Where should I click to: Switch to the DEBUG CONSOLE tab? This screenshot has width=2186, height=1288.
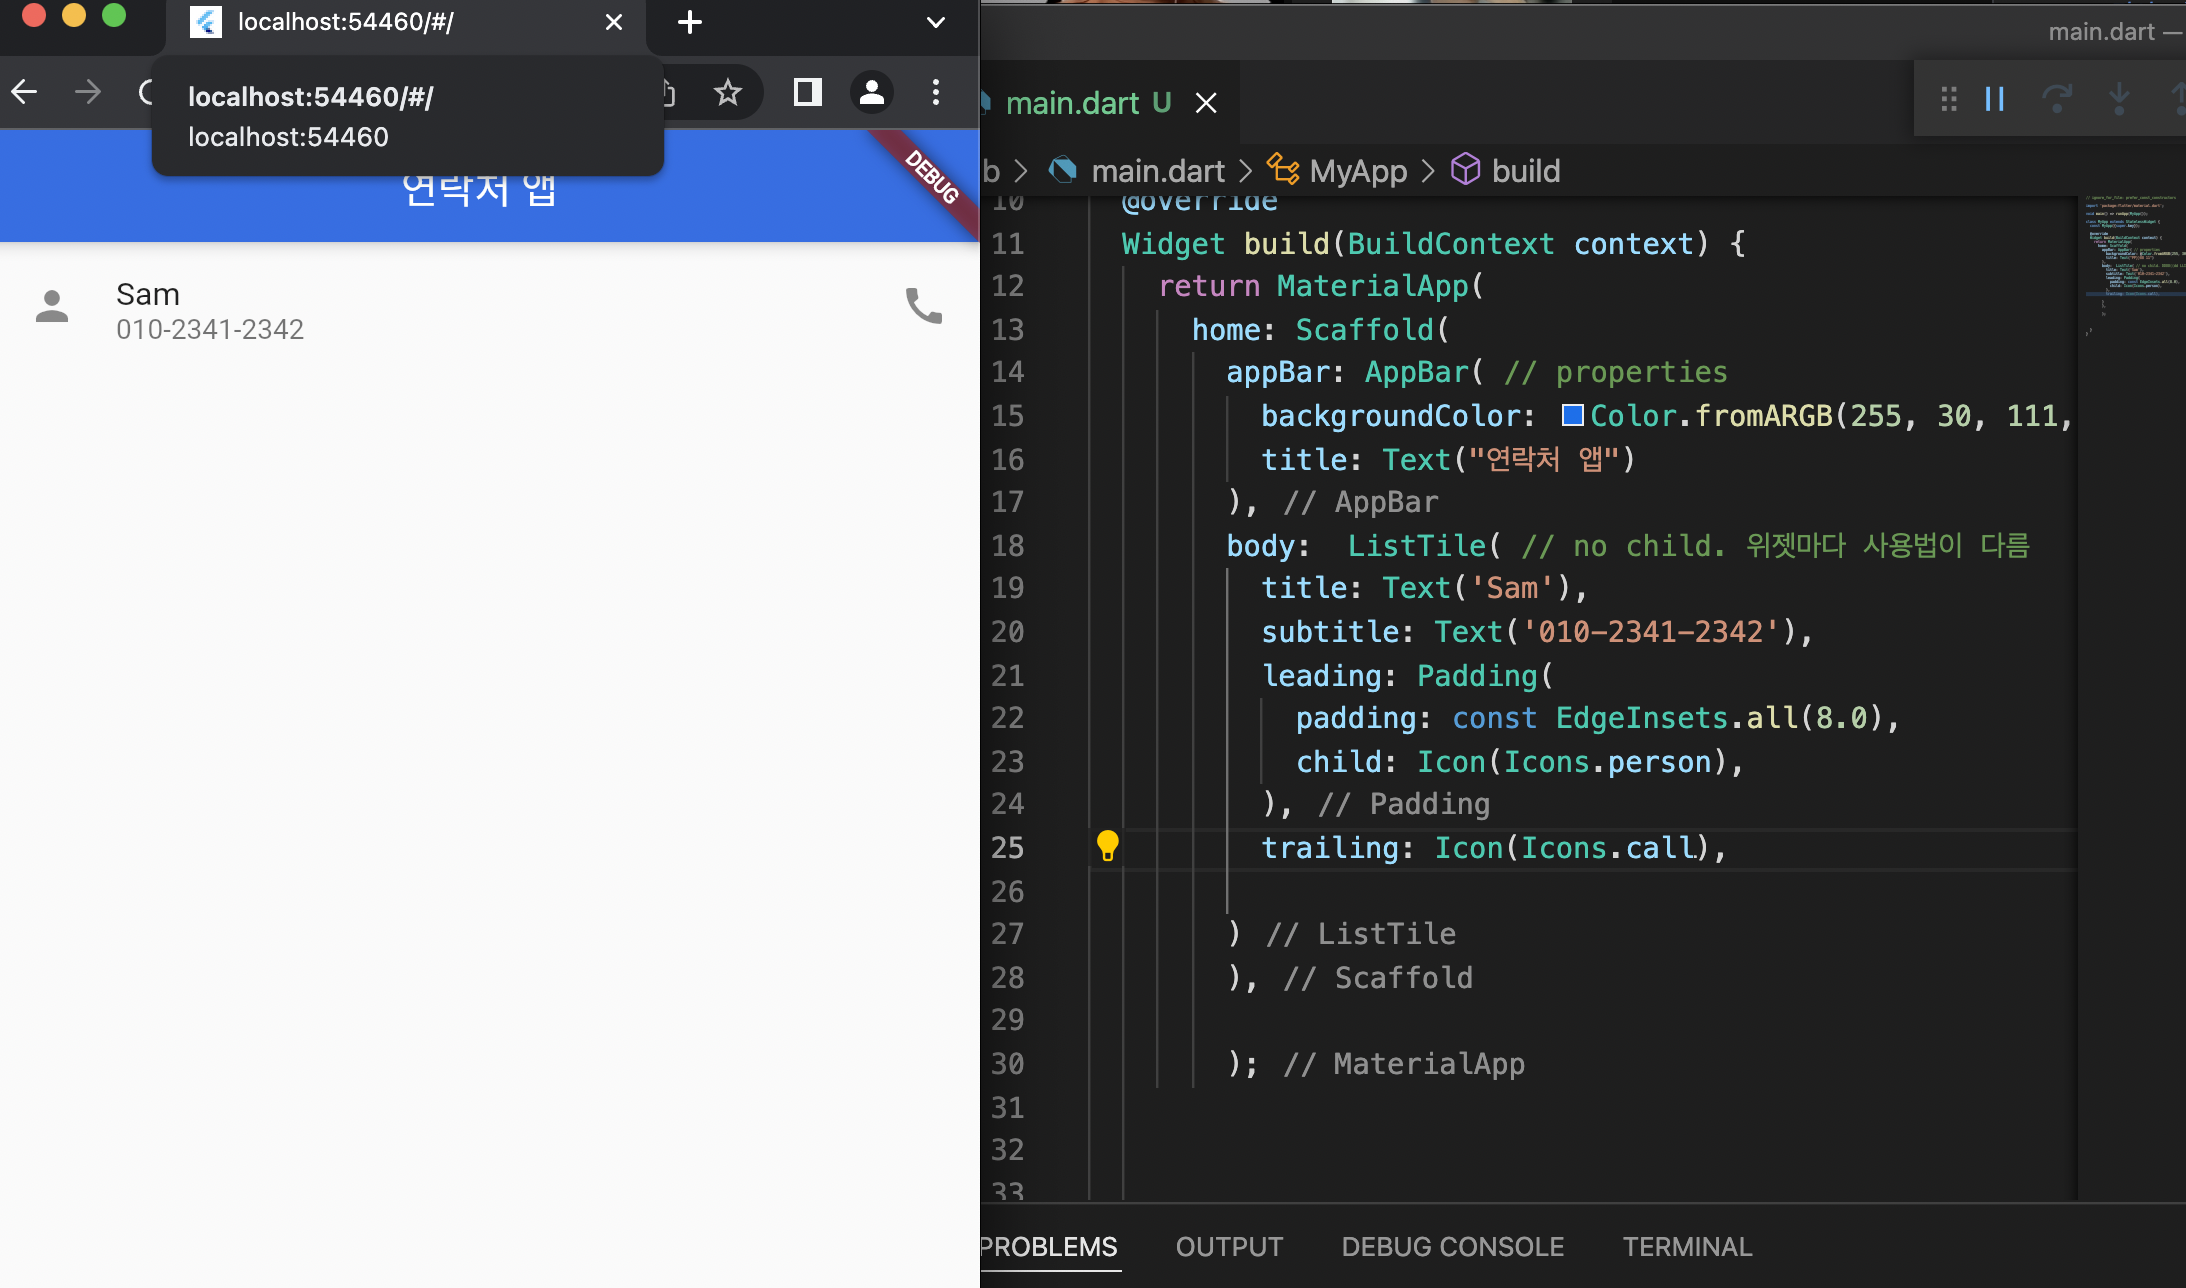click(1452, 1246)
